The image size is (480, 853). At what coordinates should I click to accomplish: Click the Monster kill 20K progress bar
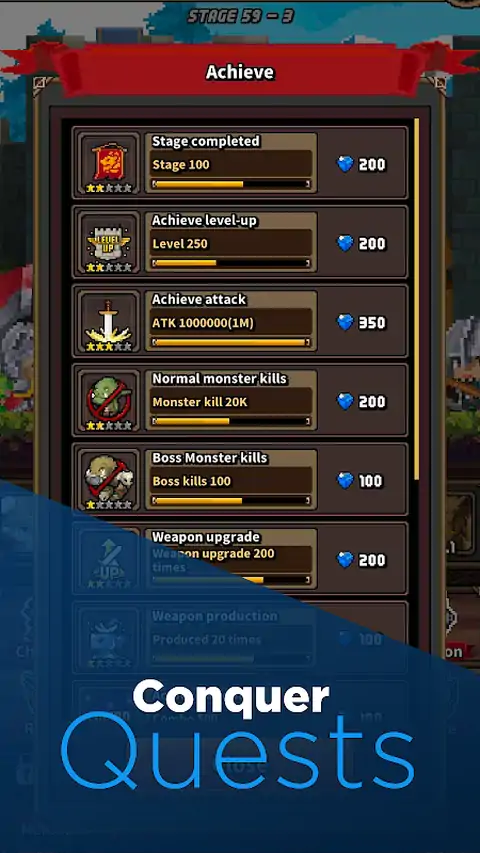pyautogui.click(x=231, y=422)
